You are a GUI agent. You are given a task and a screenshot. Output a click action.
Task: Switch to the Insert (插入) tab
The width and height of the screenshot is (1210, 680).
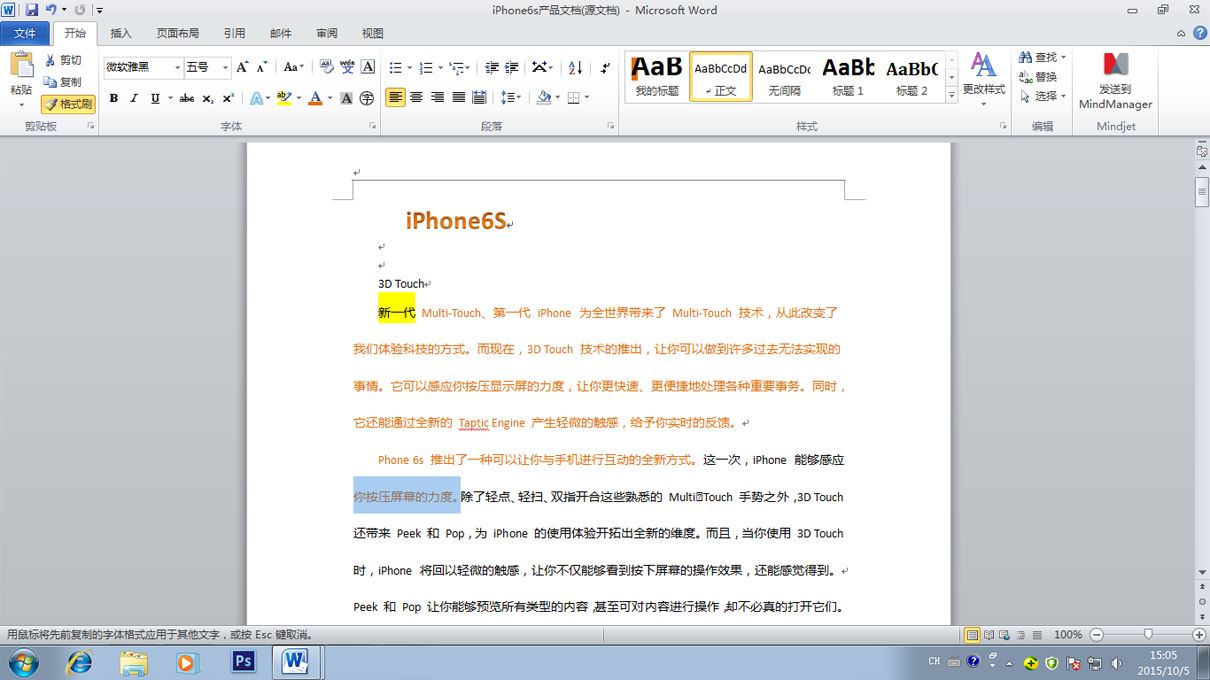point(121,34)
